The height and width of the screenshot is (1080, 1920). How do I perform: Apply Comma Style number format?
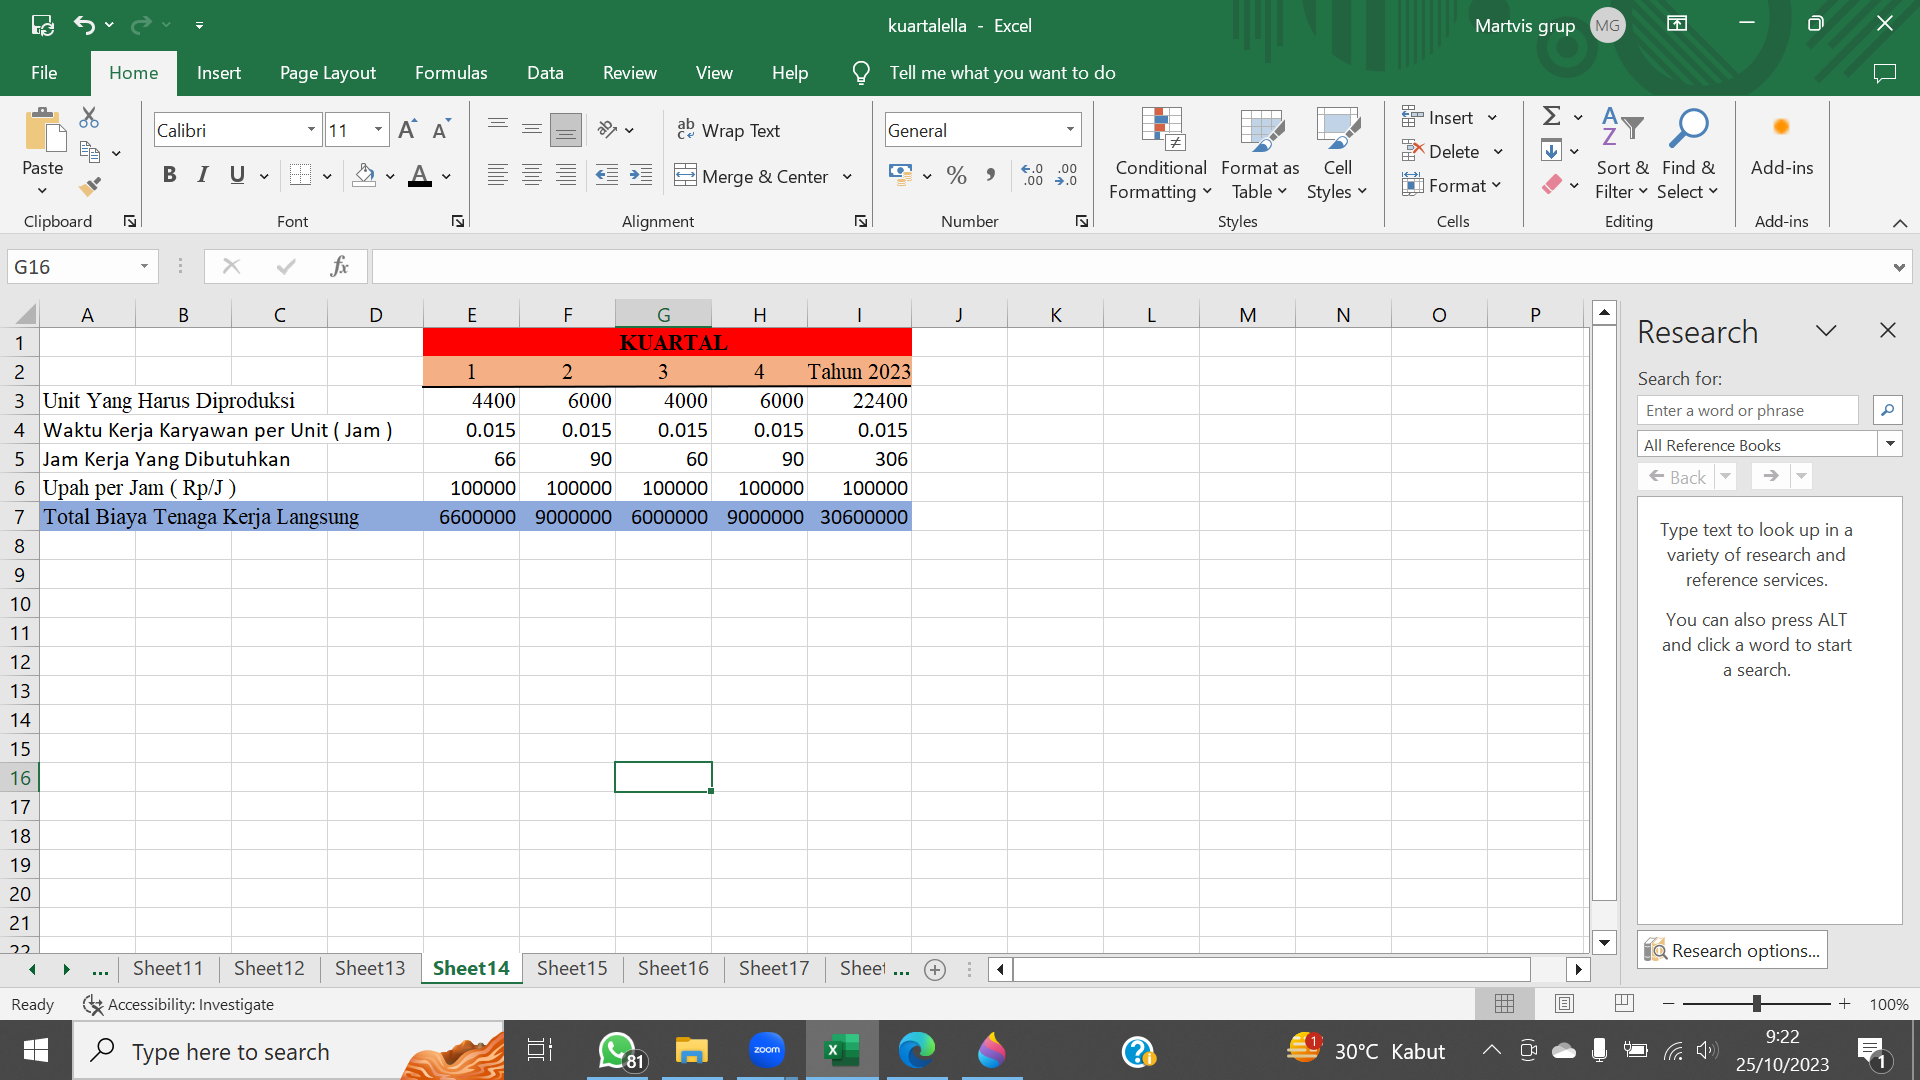990,176
